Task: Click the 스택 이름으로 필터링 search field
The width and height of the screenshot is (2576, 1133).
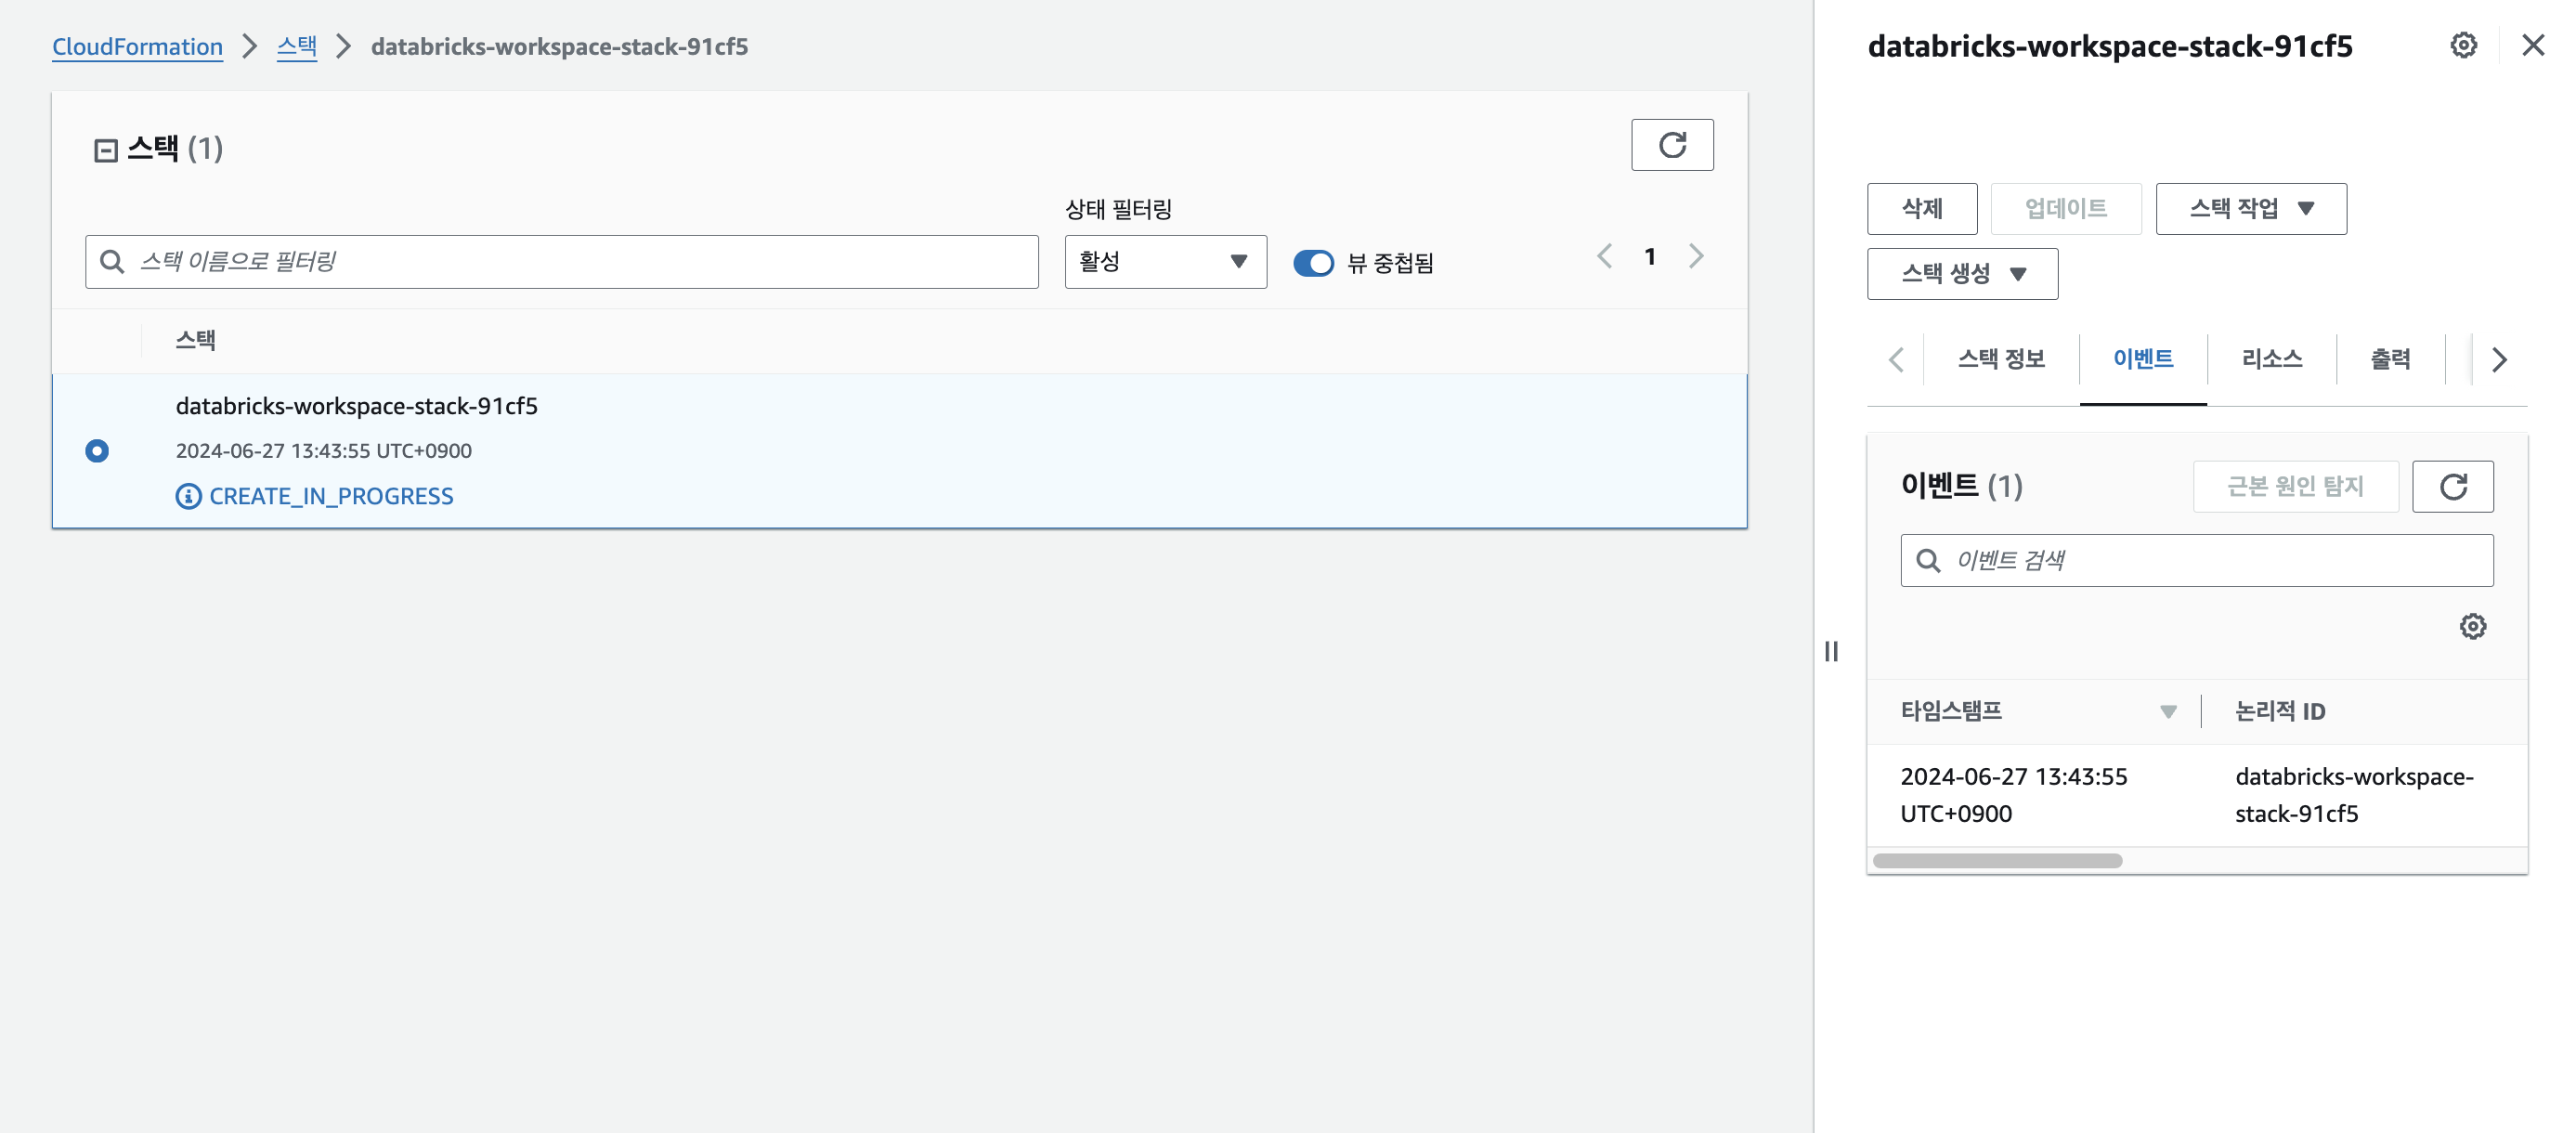Action: (562, 262)
